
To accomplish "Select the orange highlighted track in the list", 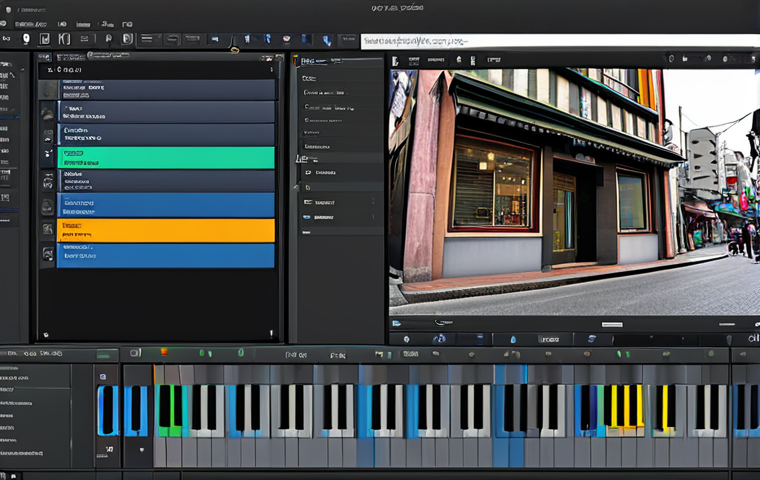I will click(166, 230).
